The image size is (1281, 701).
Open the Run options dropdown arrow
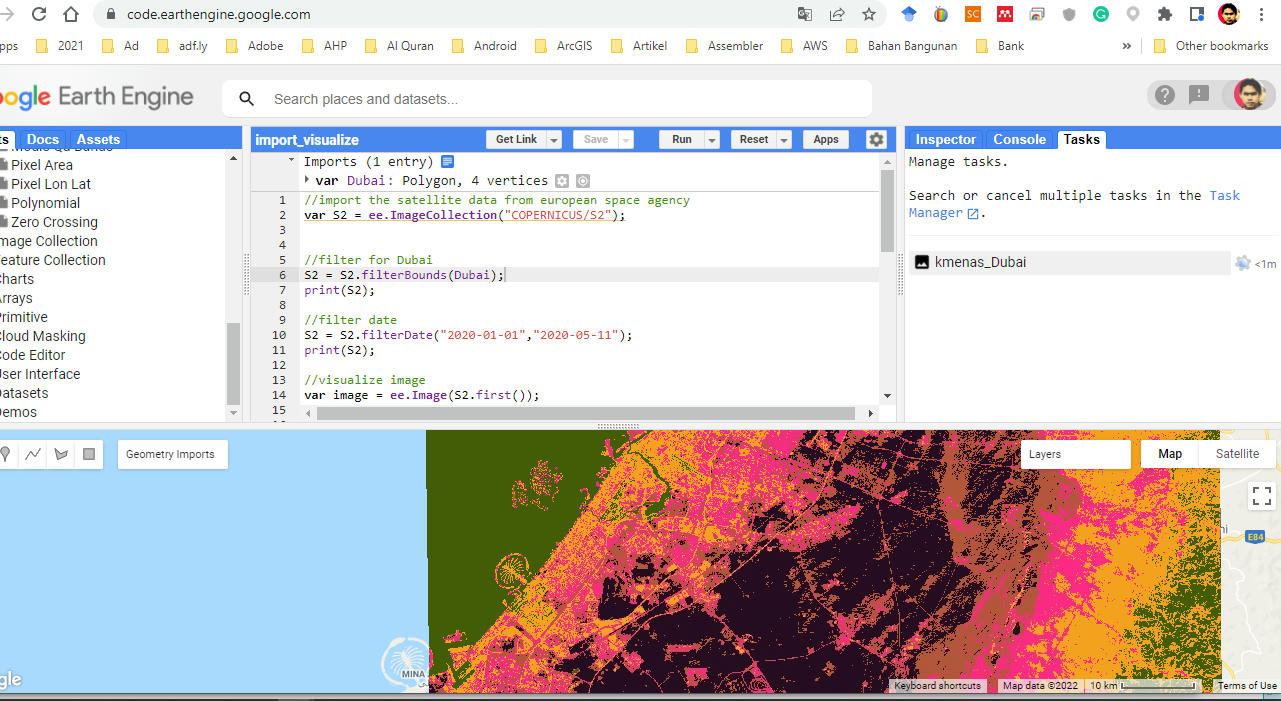click(712, 140)
